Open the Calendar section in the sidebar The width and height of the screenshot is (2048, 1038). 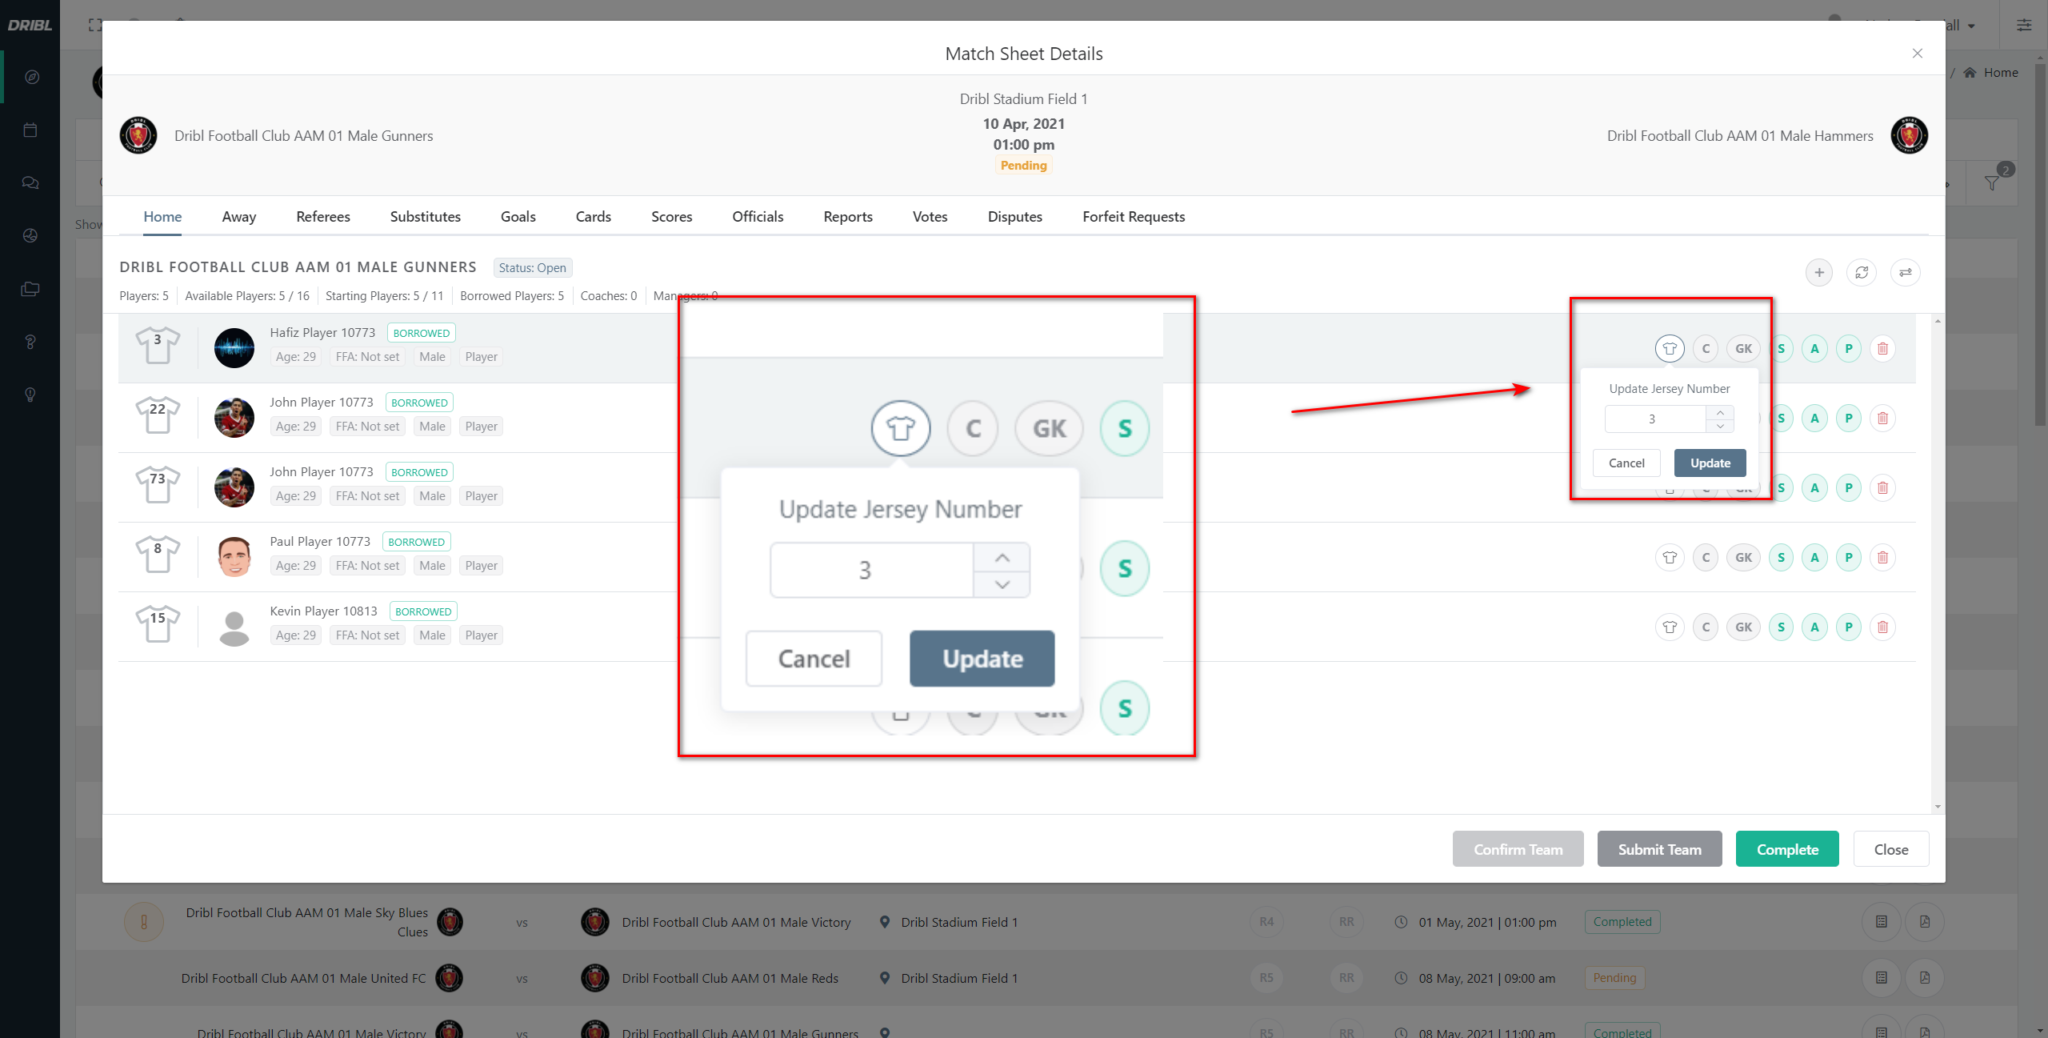[30, 129]
